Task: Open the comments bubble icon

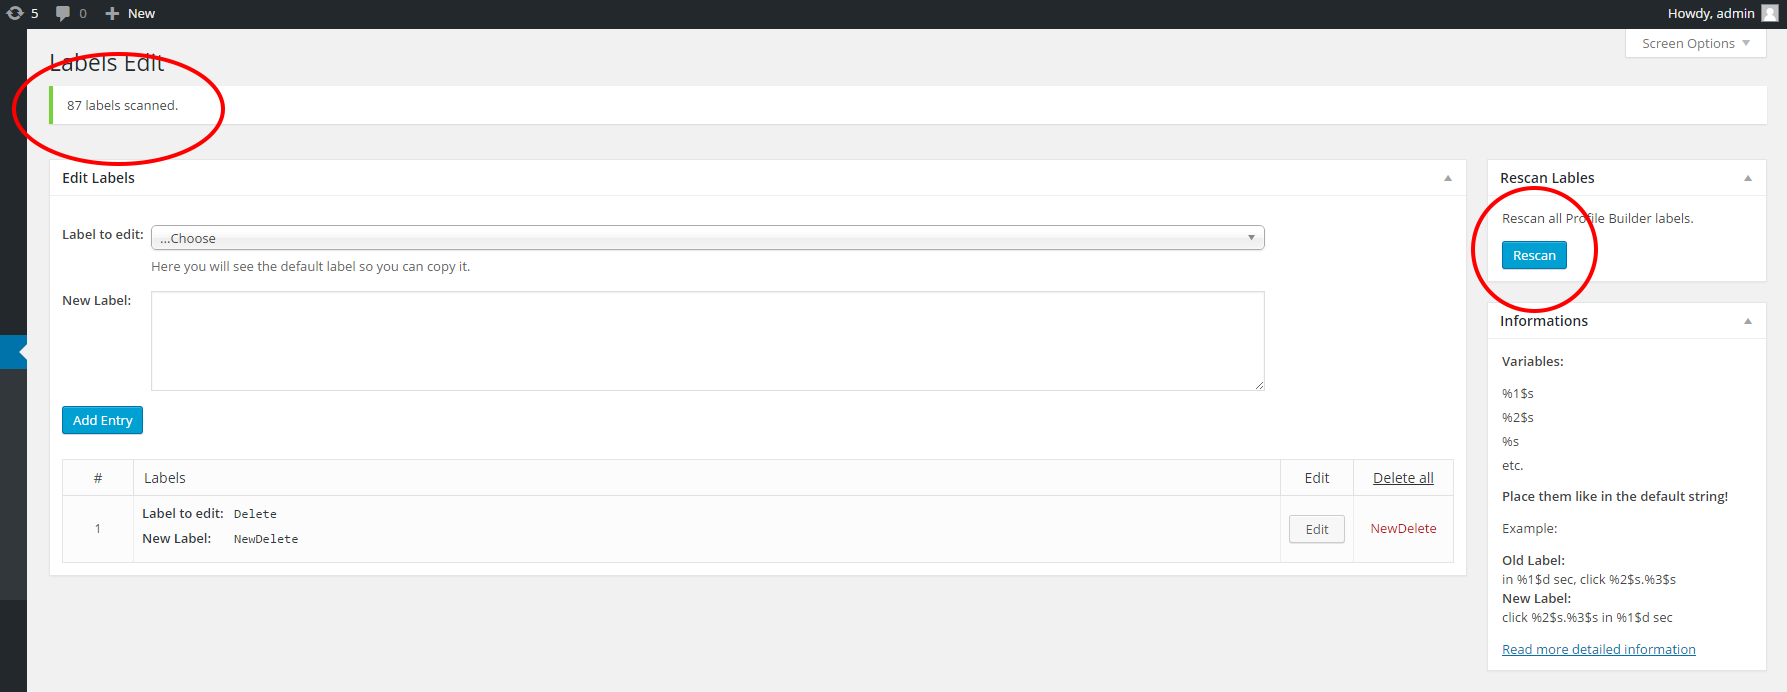Action: (x=63, y=13)
